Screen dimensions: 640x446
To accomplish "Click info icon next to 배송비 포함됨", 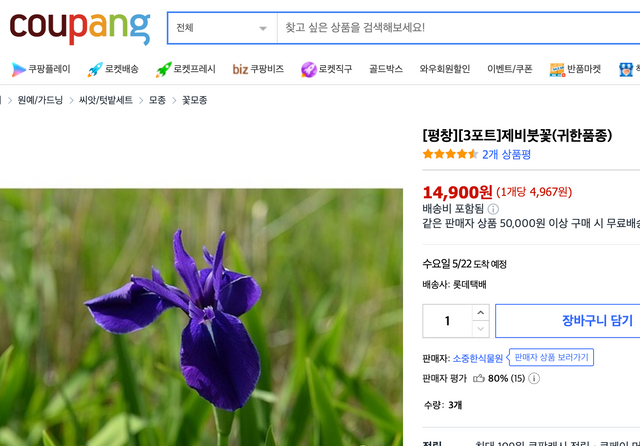I will 493,209.
